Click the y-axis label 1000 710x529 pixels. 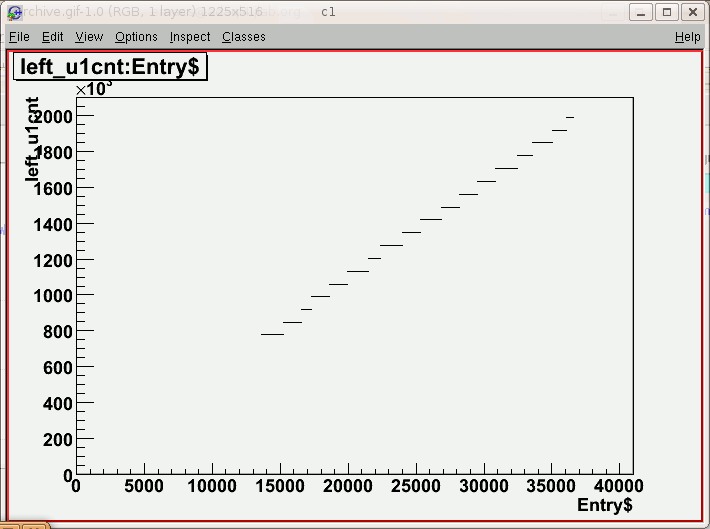(53, 296)
